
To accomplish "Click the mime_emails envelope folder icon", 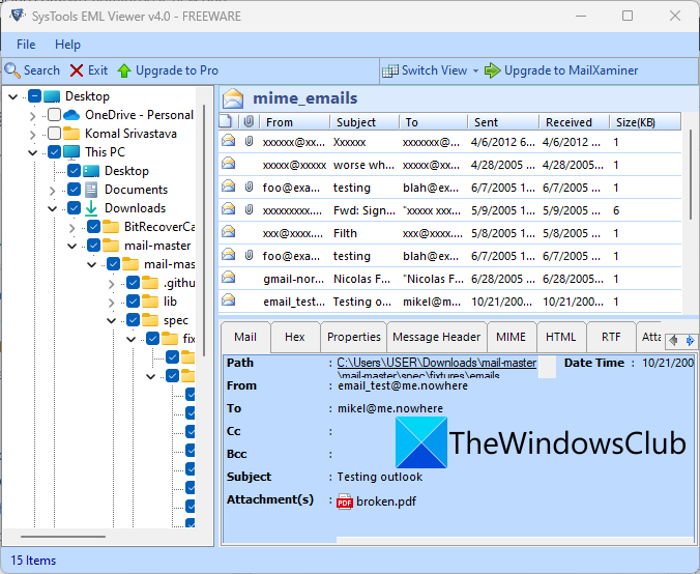I will (x=233, y=99).
